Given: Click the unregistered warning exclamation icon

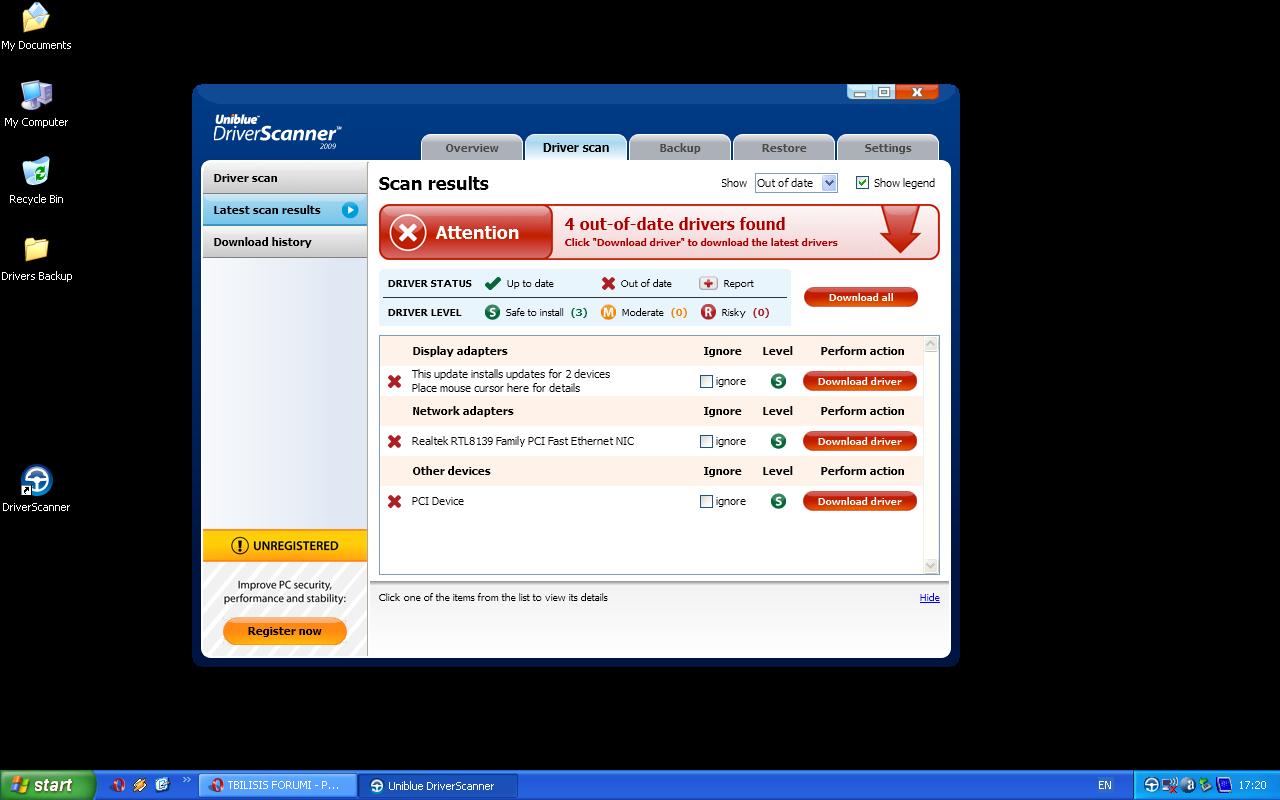Looking at the screenshot, I should coord(239,546).
